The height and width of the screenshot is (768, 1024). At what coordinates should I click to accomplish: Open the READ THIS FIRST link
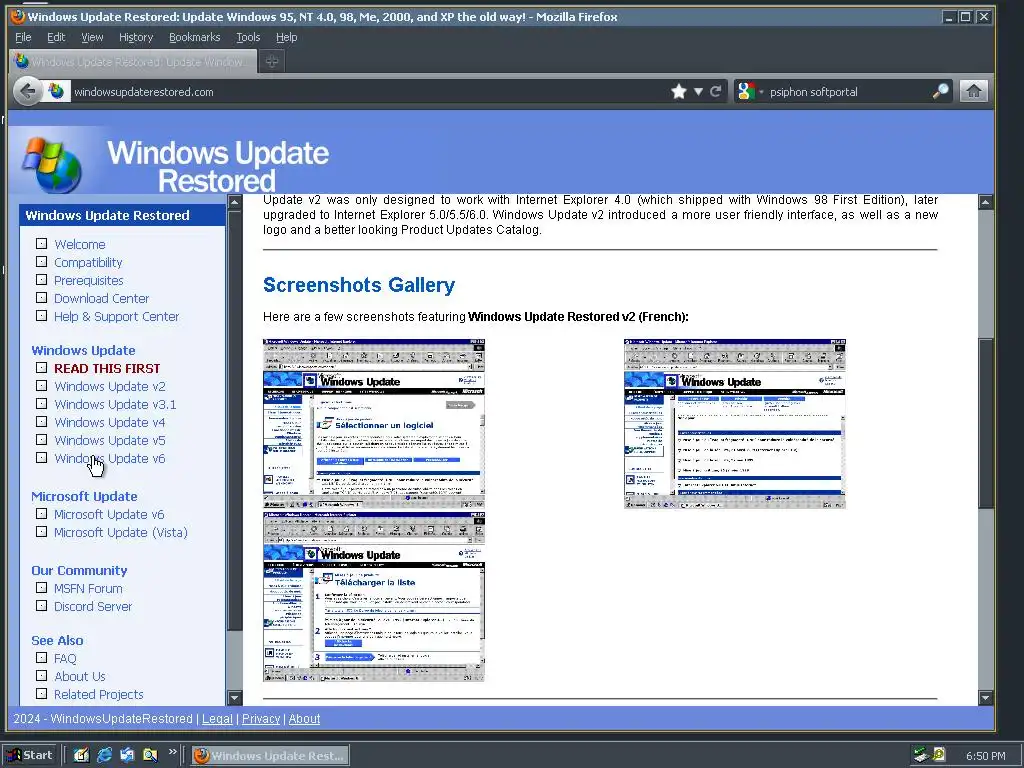[x=107, y=368]
